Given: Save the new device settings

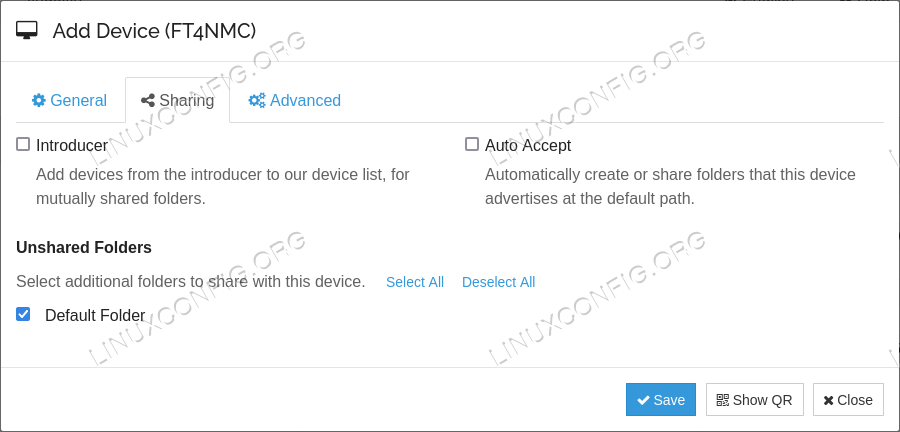Looking at the screenshot, I should pos(661,399).
